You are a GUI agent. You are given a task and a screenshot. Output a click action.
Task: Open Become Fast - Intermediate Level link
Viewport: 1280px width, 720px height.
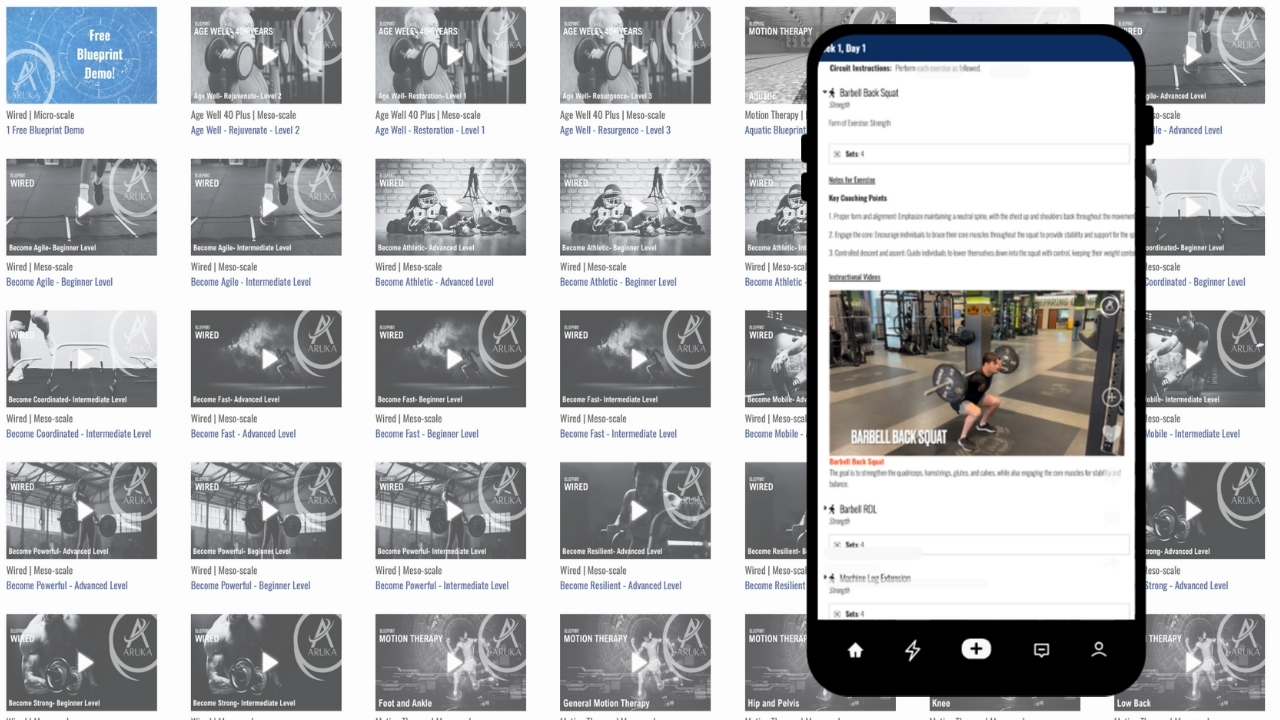click(618, 434)
